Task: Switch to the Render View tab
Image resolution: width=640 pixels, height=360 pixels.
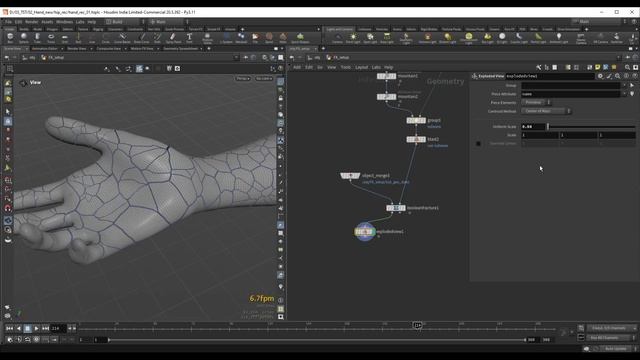Action: (x=77, y=49)
